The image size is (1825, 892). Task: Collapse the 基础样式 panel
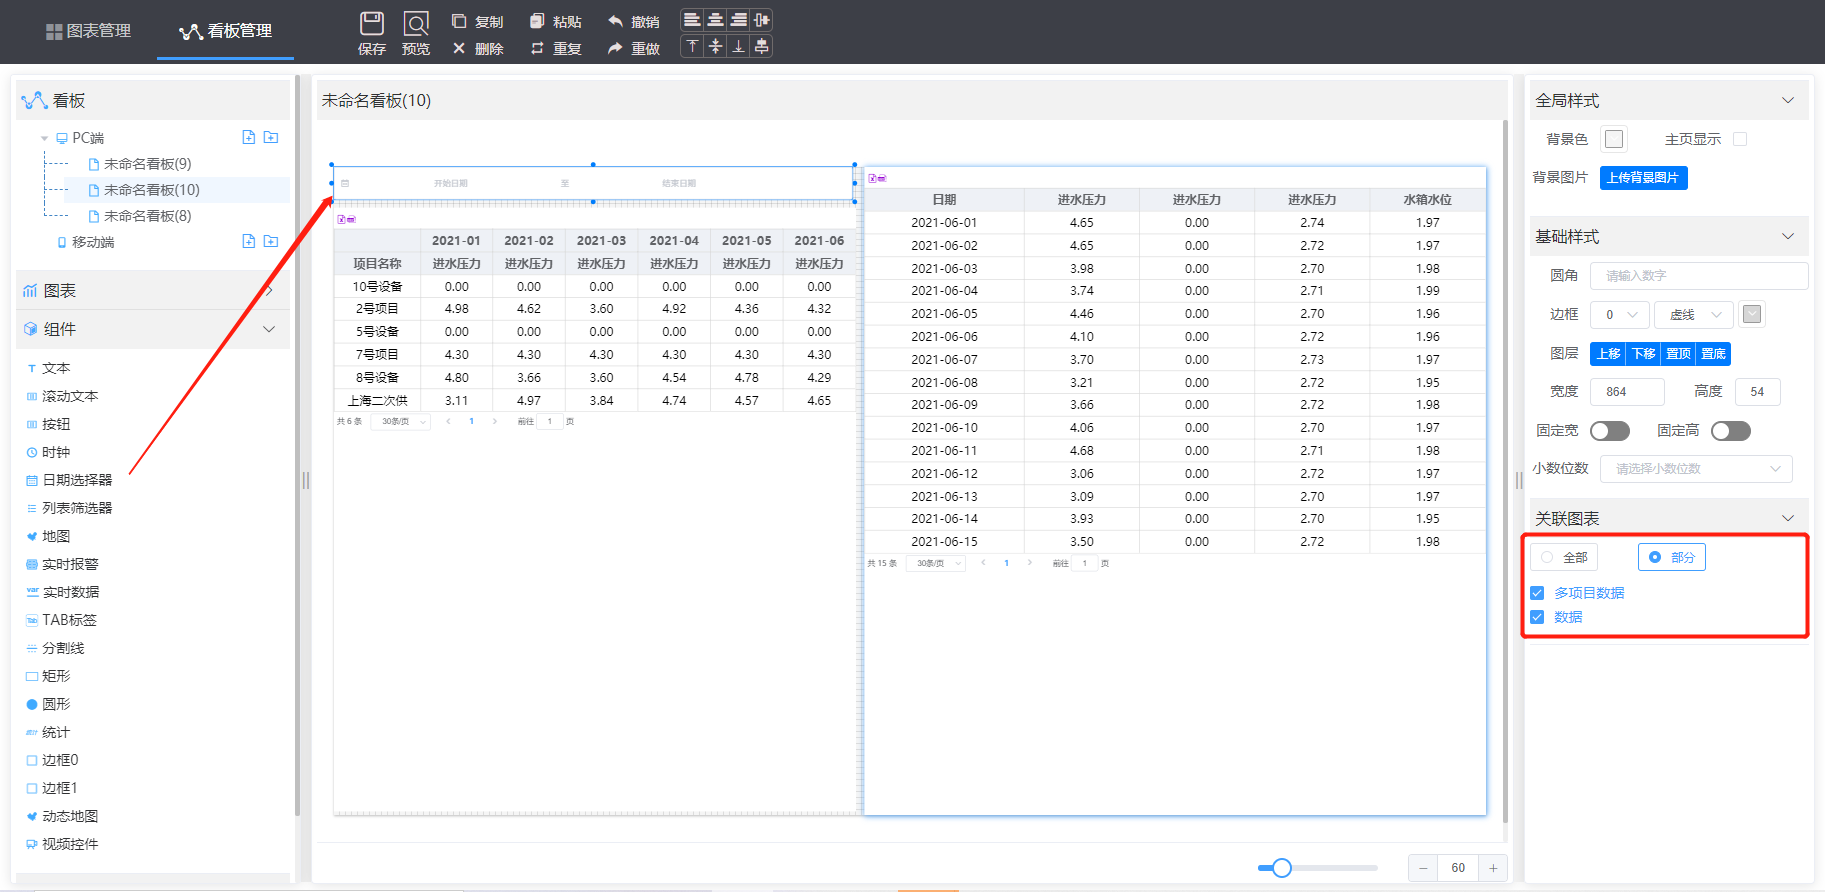coord(1788,236)
